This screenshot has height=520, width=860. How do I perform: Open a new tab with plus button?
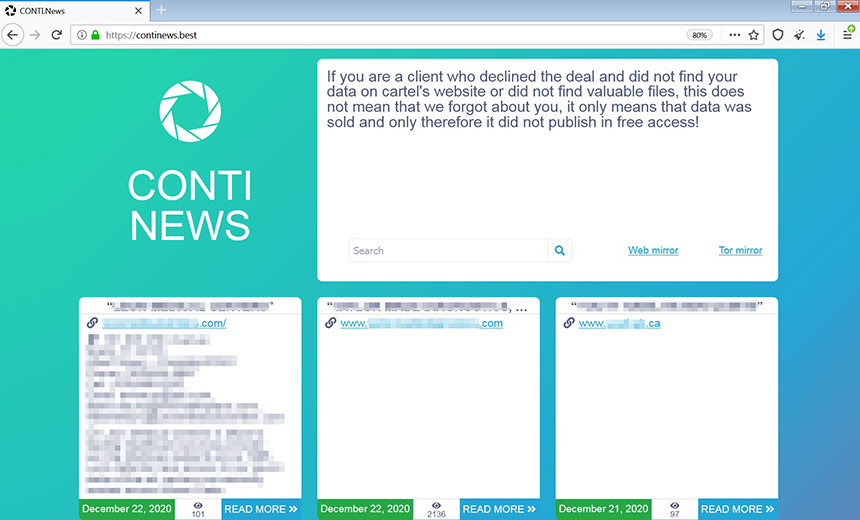click(x=161, y=10)
